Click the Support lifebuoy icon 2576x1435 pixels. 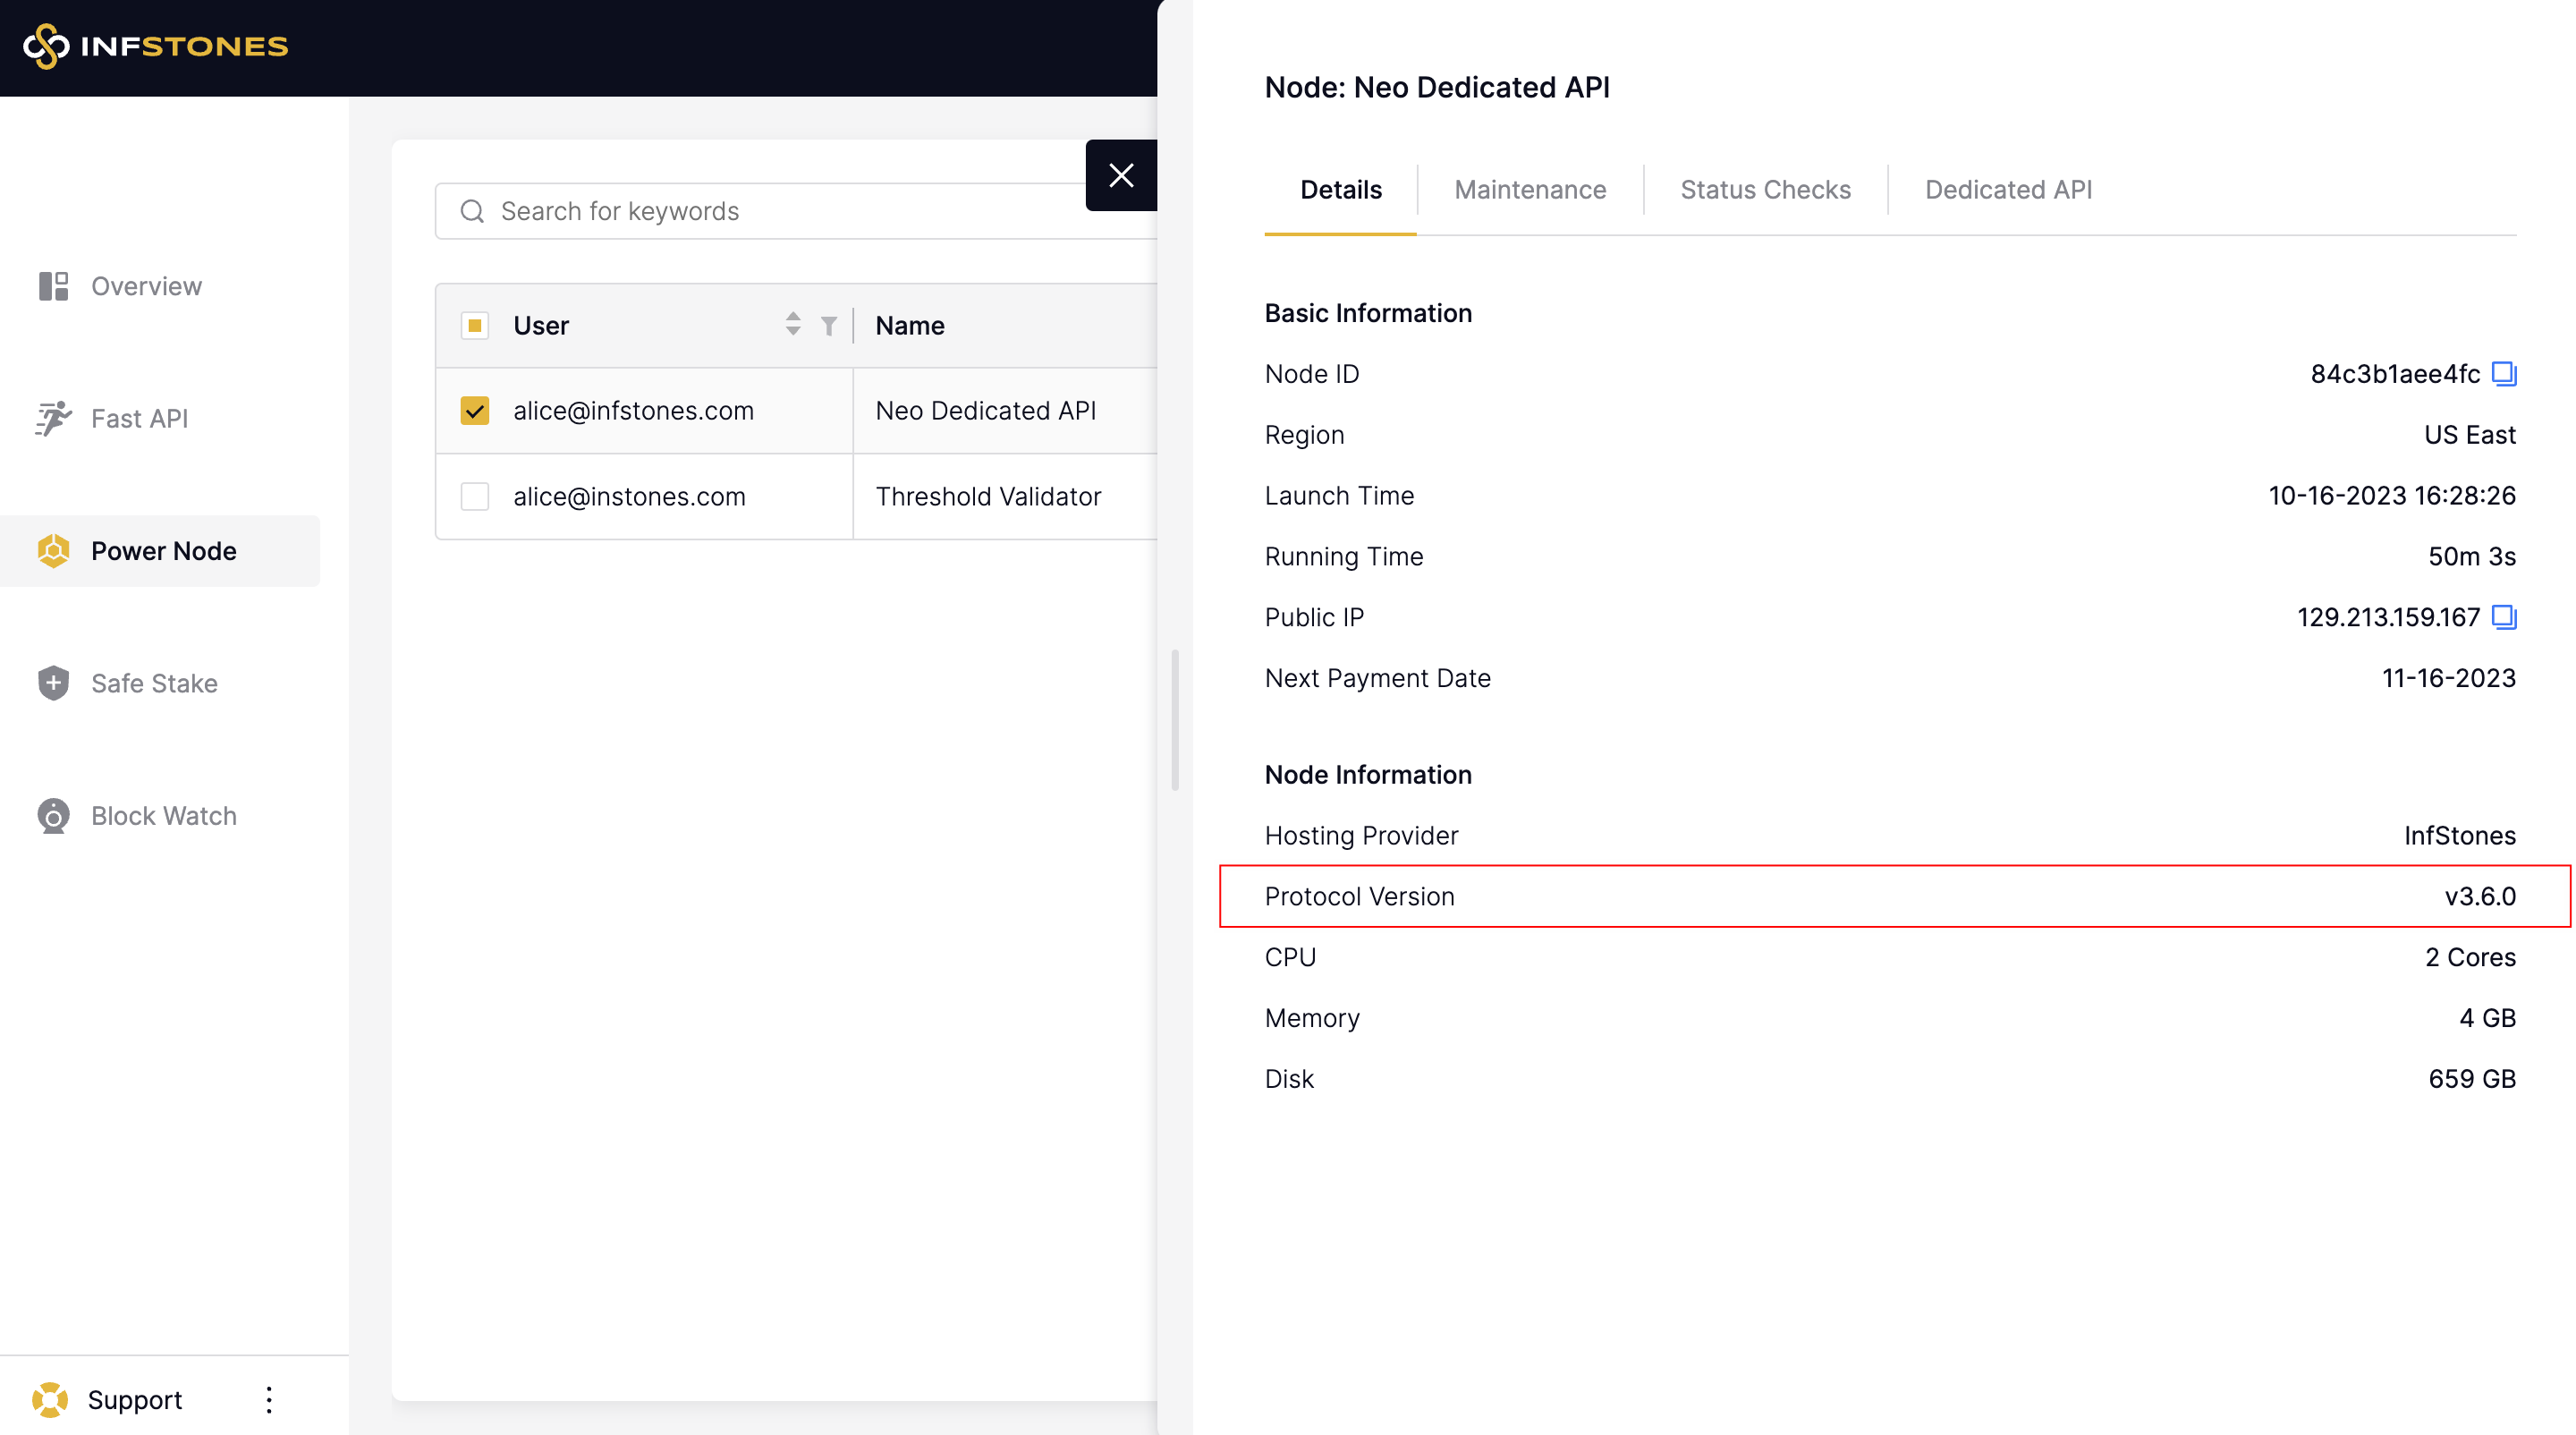pyautogui.click(x=49, y=1399)
